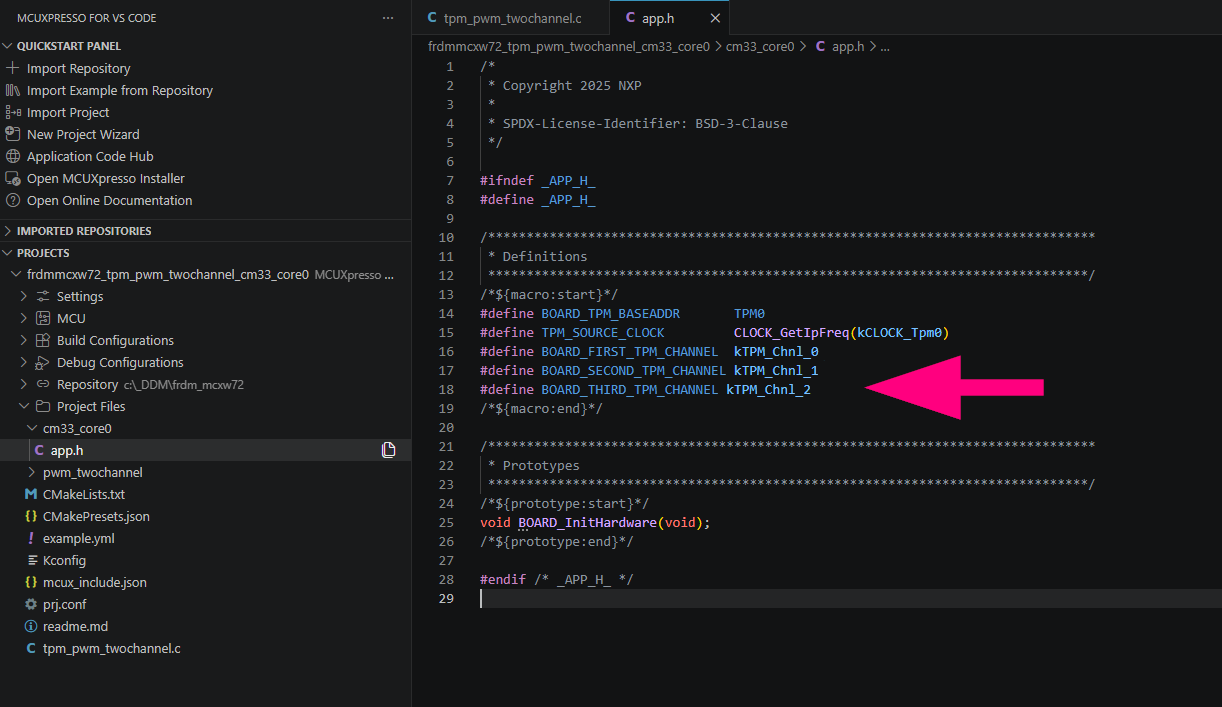Click the MCU chip icon in project tree
The width and height of the screenshot is (1222, 707).
43,318
